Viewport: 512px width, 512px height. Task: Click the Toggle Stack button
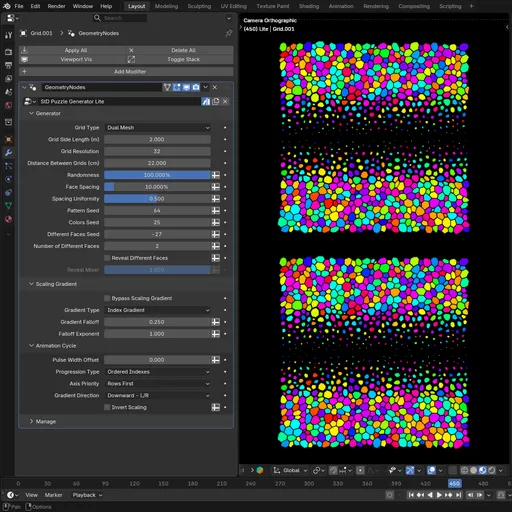(x=180, y=59)
